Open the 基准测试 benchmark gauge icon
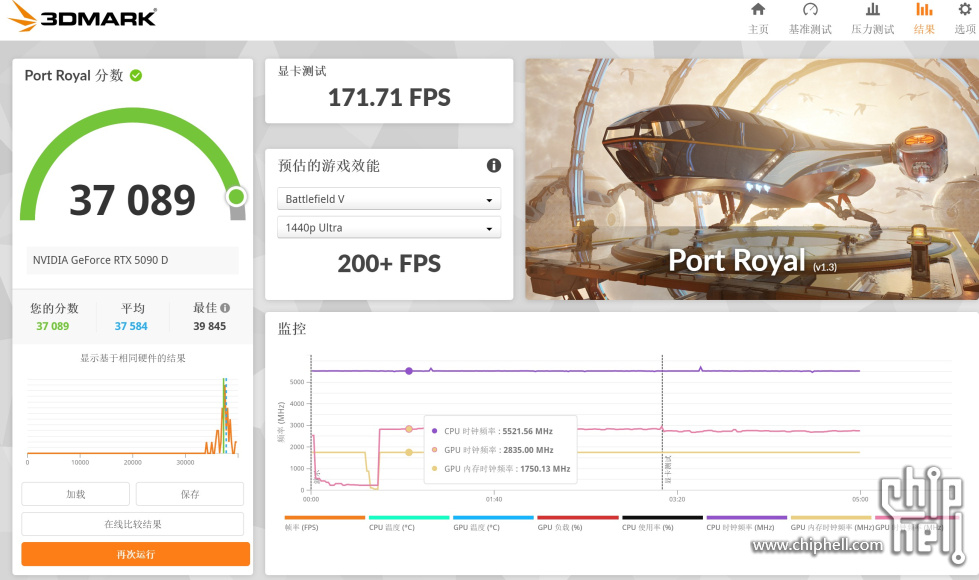979x580 pixels. [810, 9]
